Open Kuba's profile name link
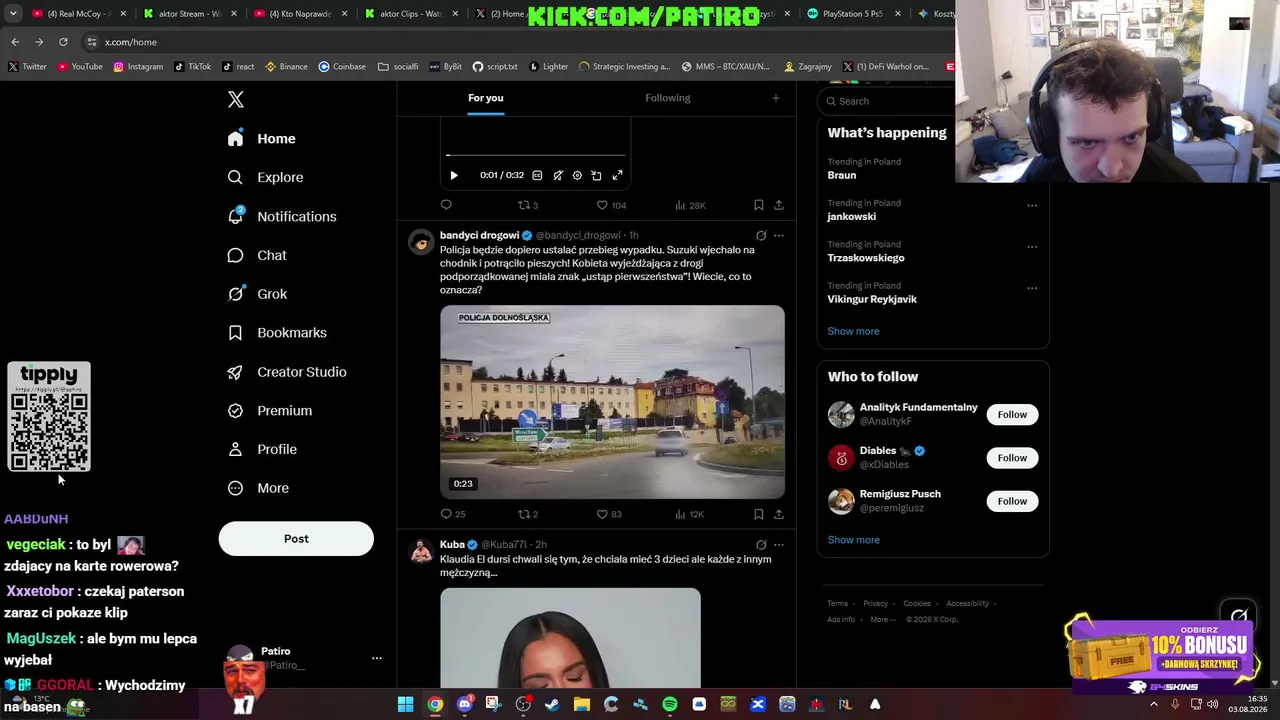Viewport: 1280px width, 720px height. point(452,545)
